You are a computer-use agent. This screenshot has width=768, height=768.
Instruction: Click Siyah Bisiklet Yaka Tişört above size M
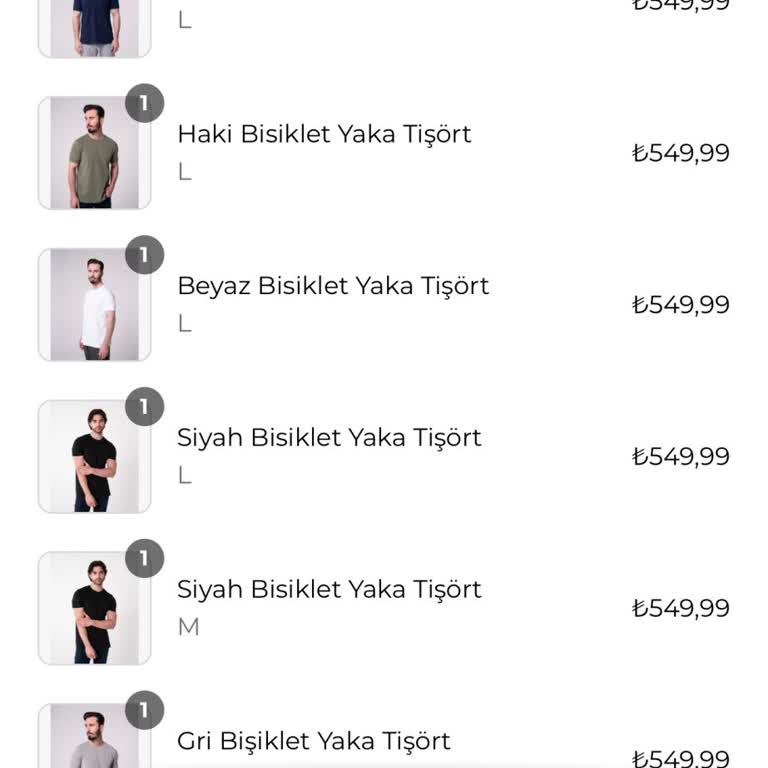(329, 590)
